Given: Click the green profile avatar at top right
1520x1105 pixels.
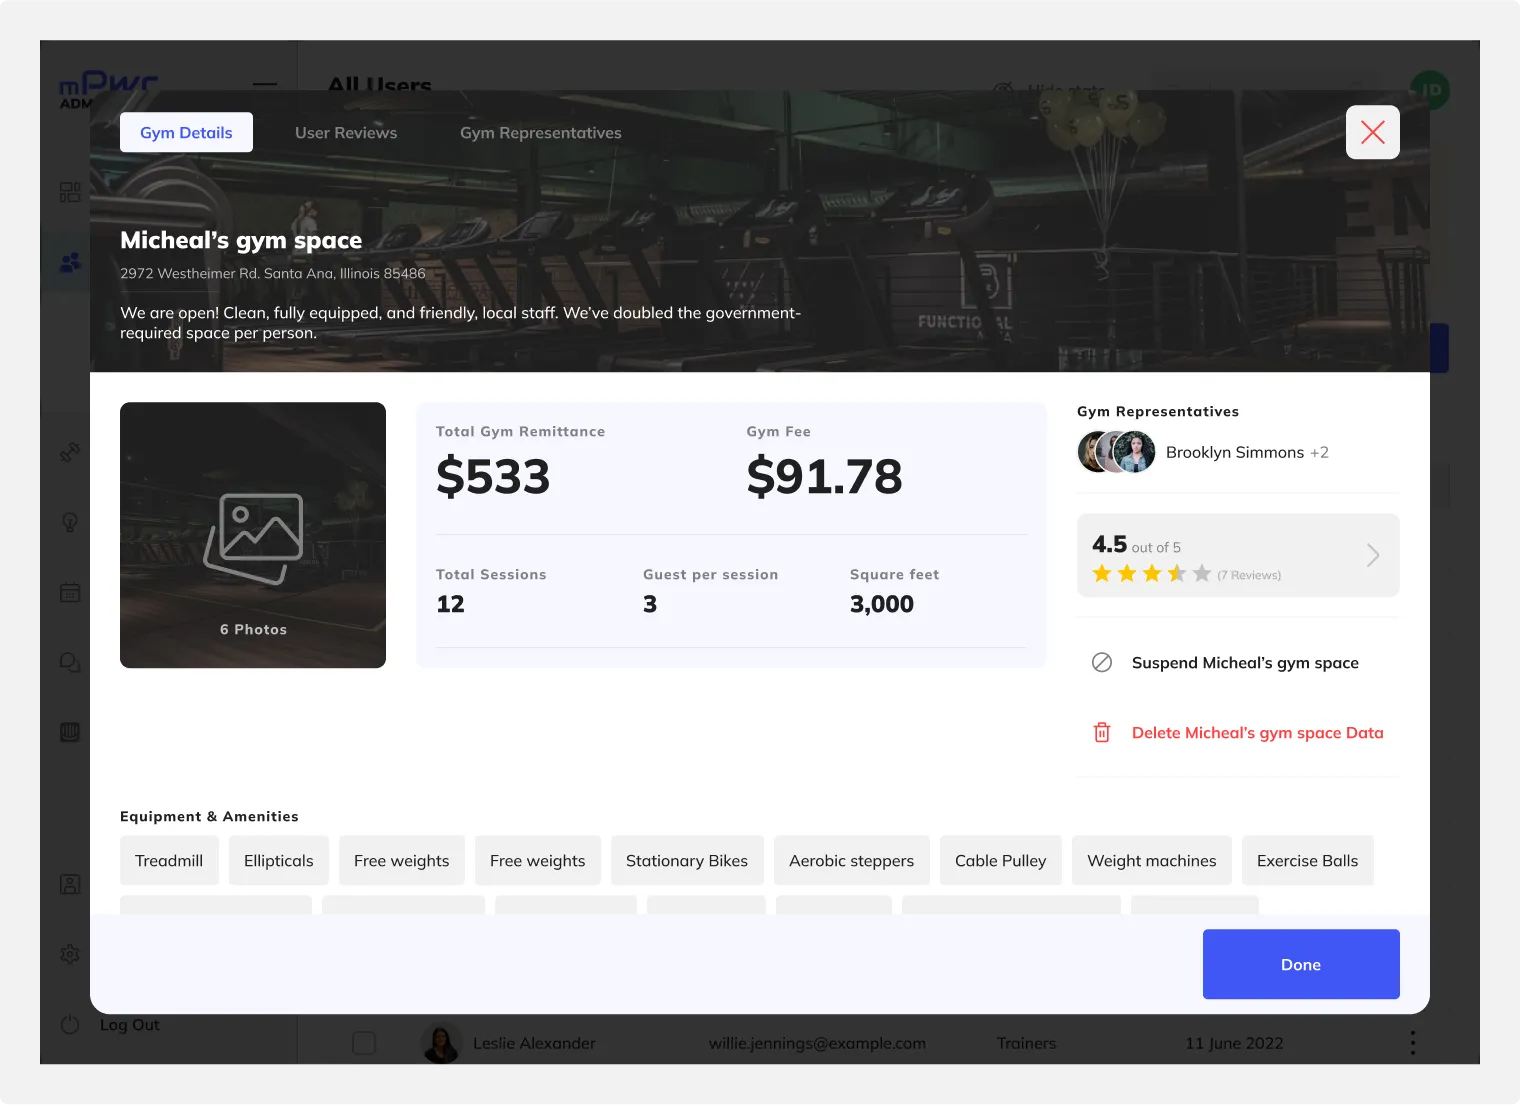Looking at the screenshot, I should click(x=1430, y=90).
